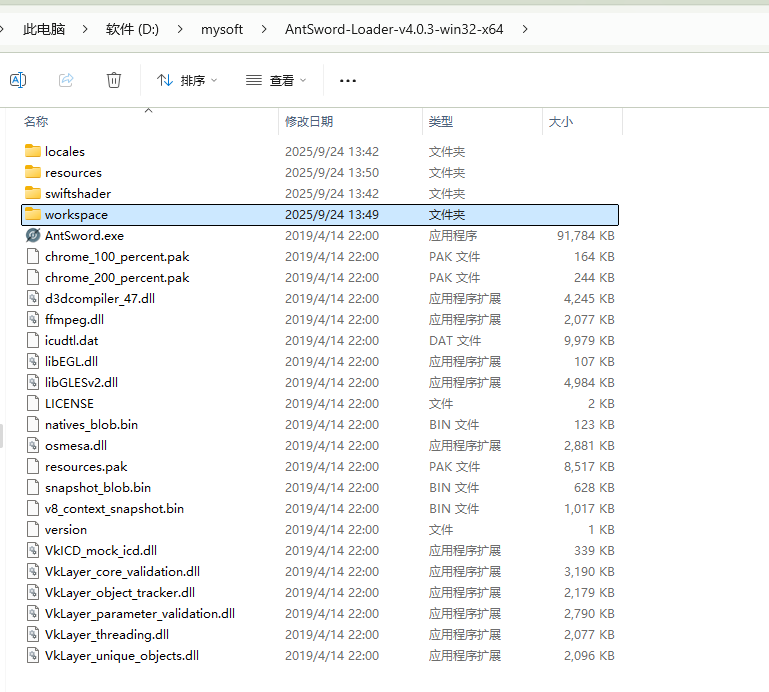This screenshot has height=692, width=769.
Task: Select the resources.pak file icon
Action: point(33,467)
